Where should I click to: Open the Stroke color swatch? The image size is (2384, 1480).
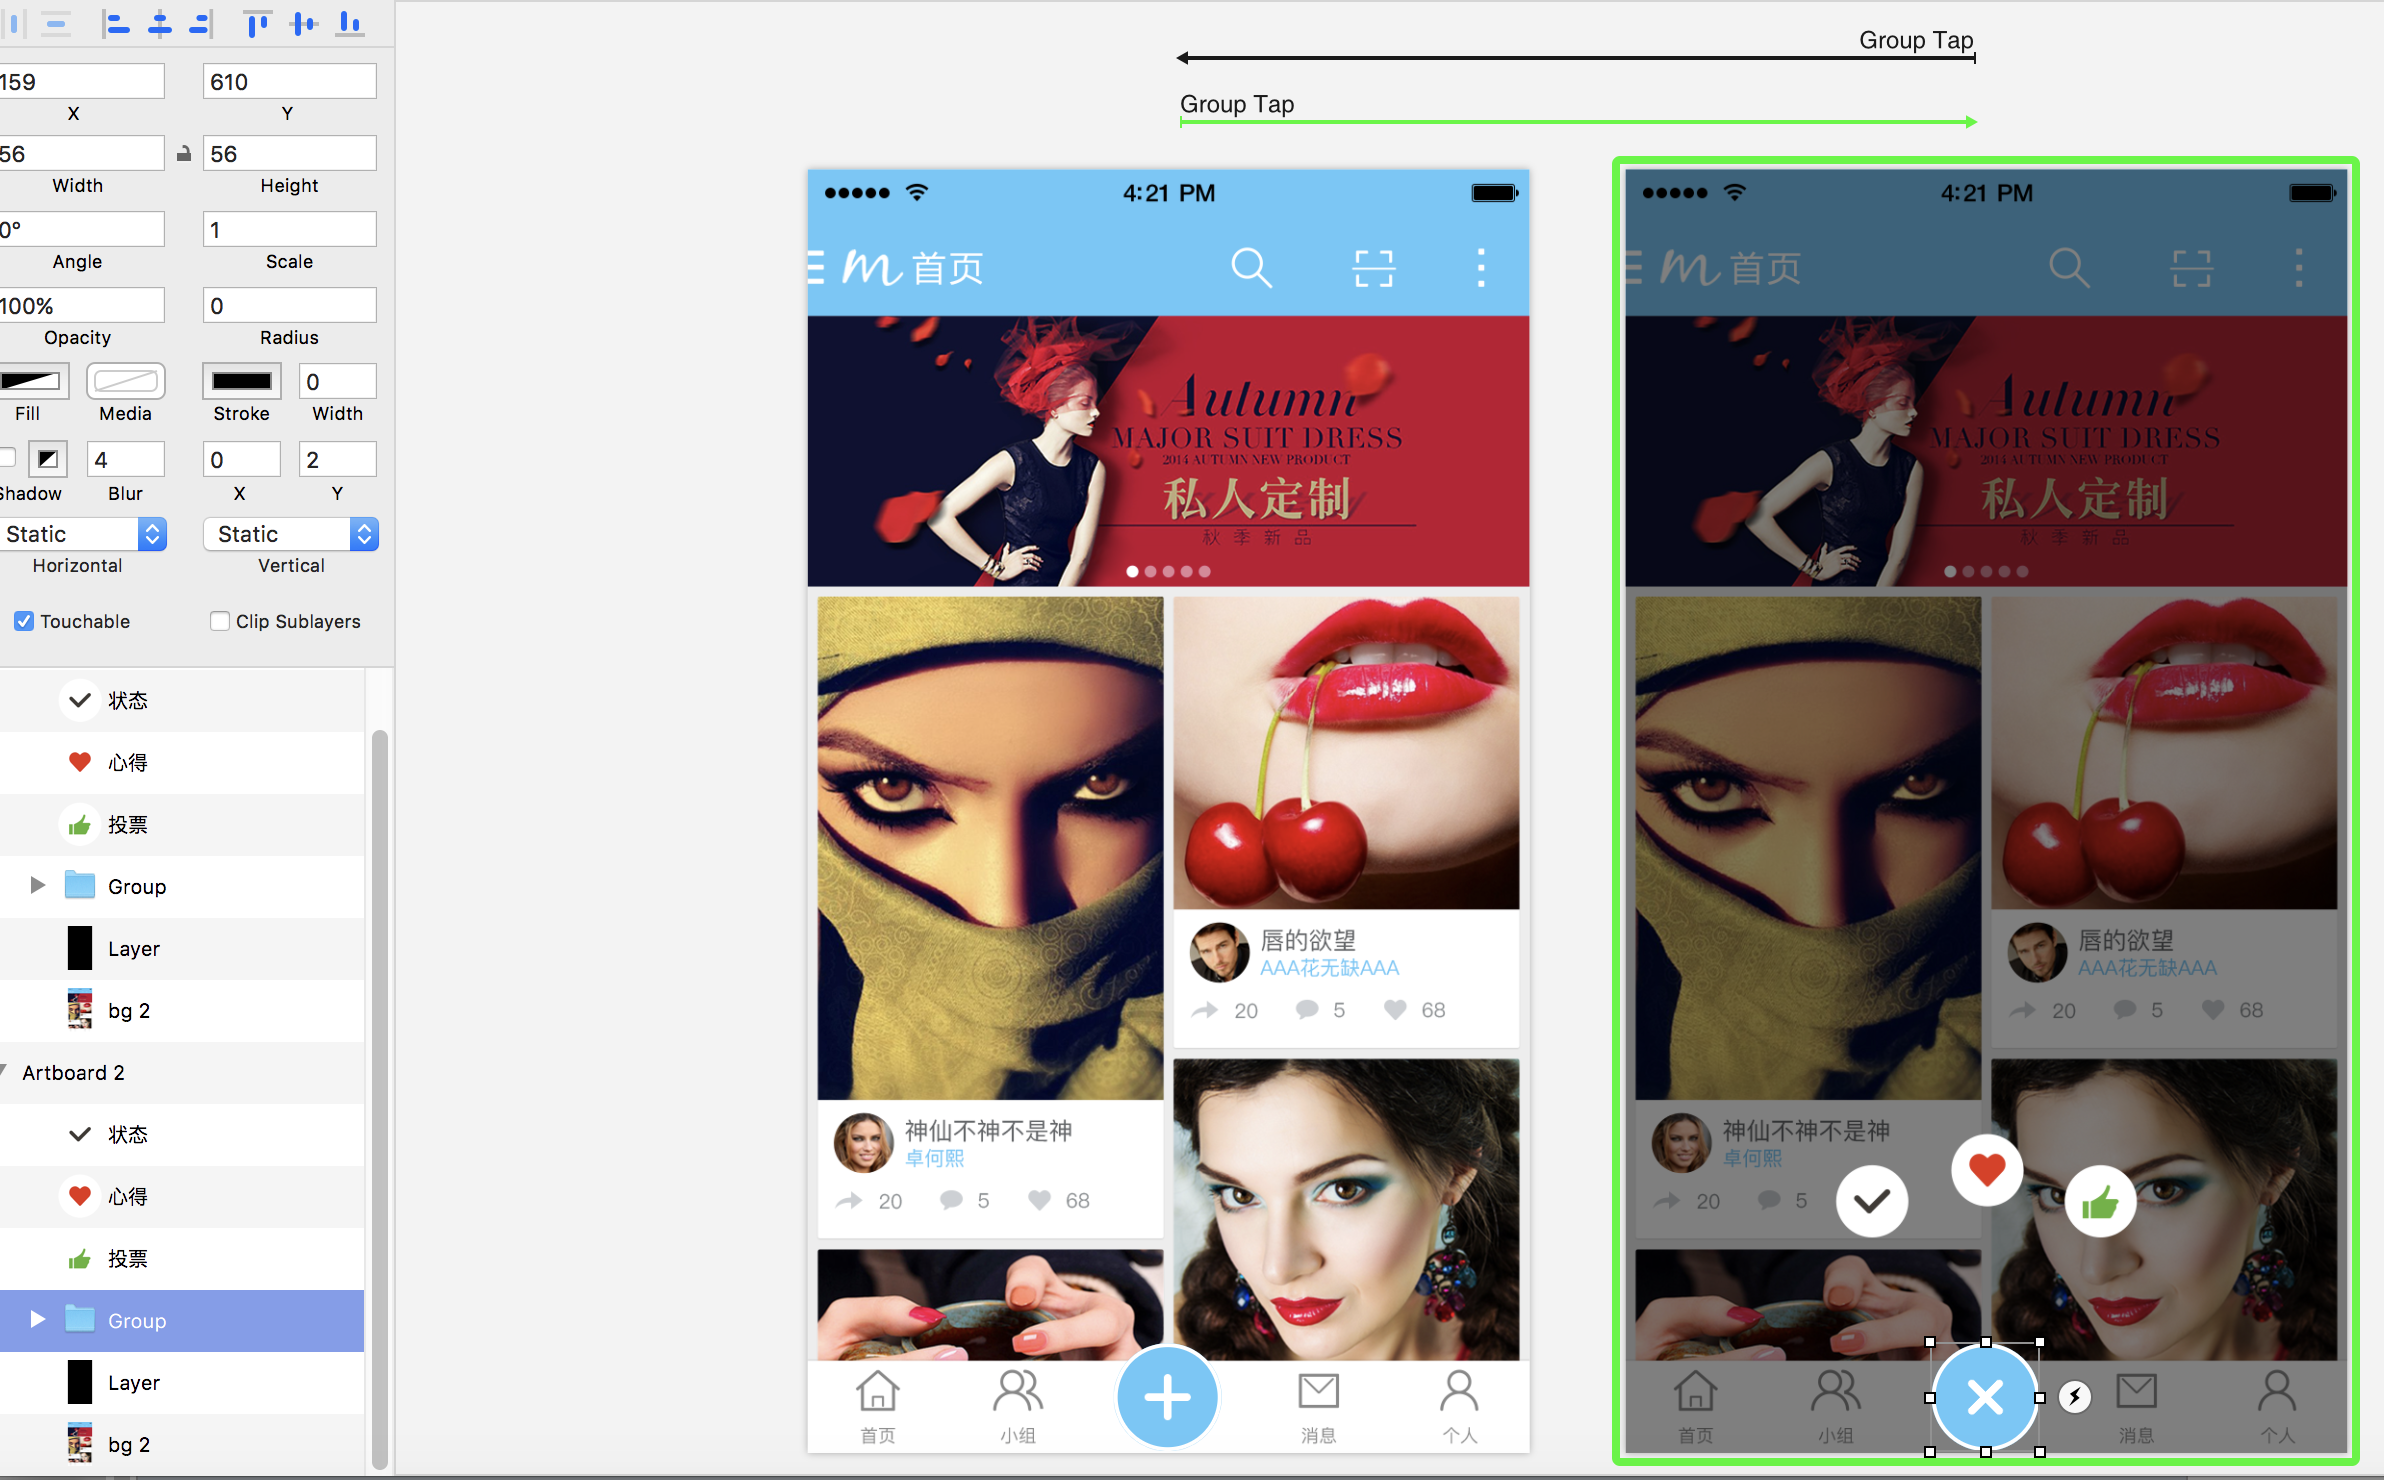click(x=241, y=381)
